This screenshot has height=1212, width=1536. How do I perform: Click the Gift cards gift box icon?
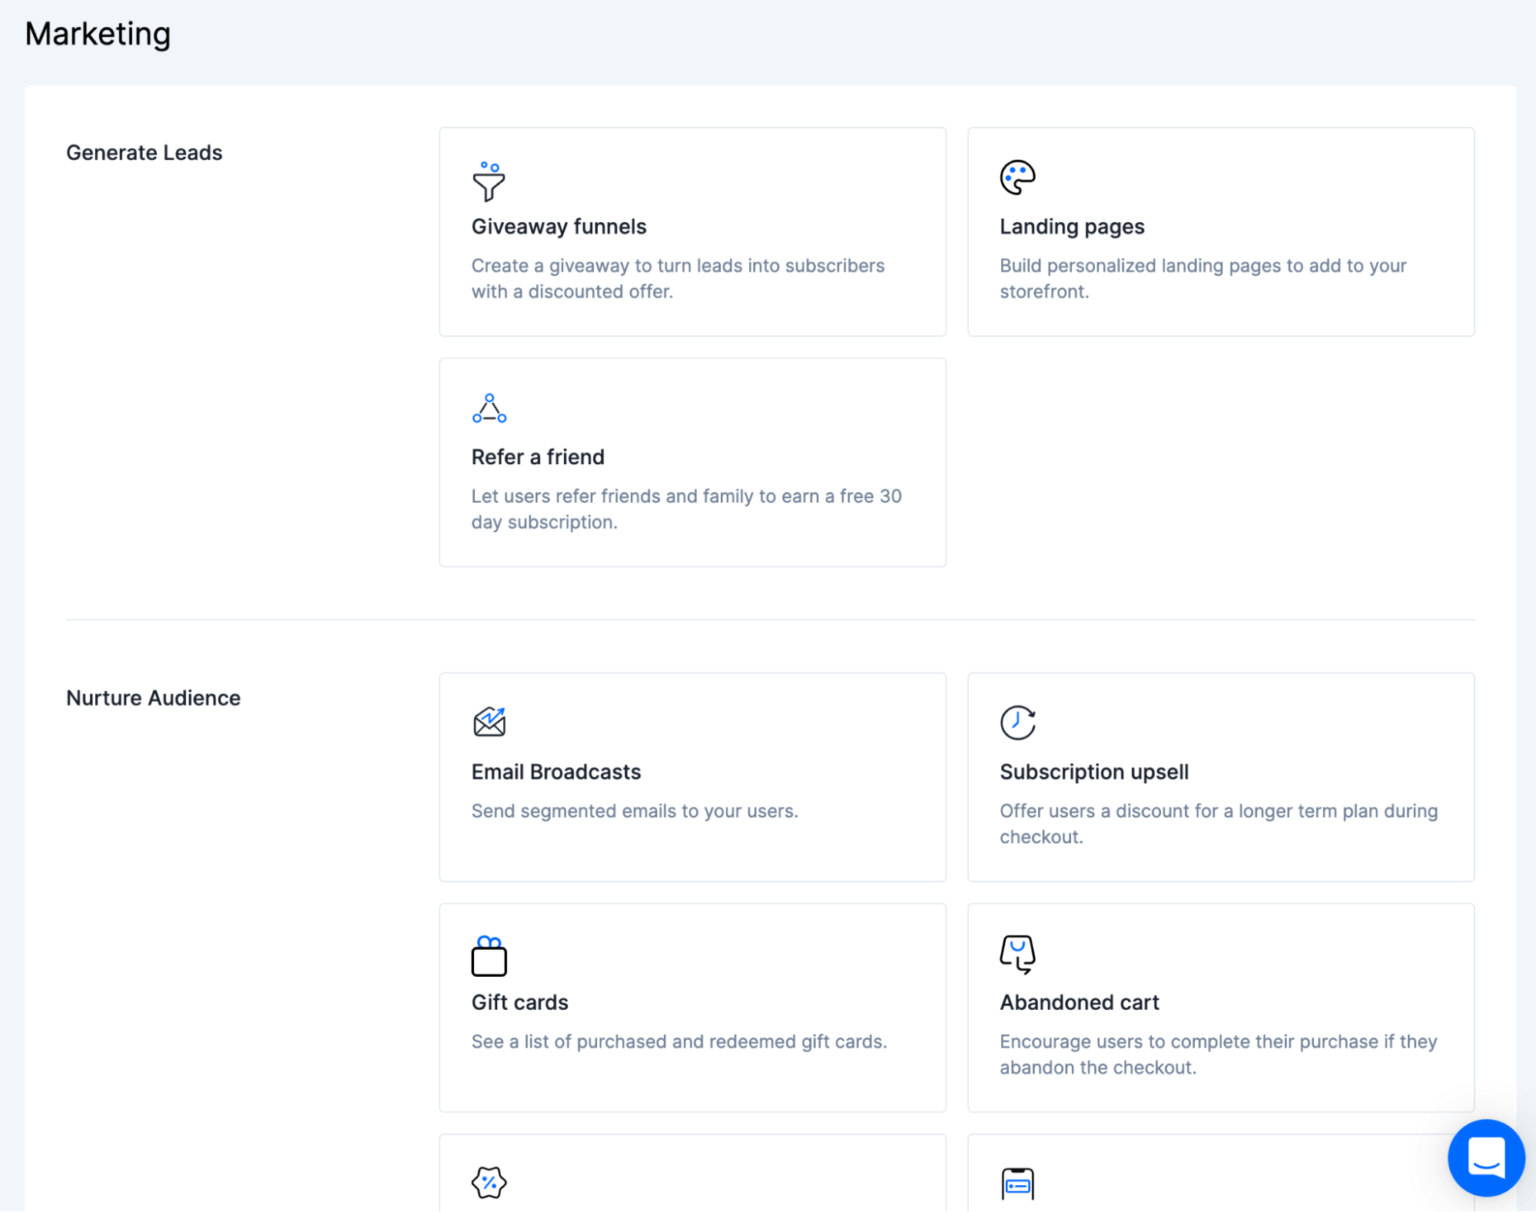[x=489, y=956]
